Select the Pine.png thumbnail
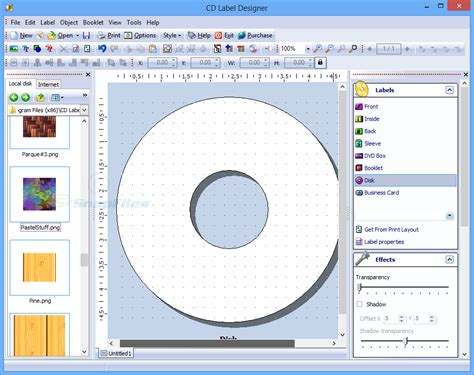 point(40,267)
